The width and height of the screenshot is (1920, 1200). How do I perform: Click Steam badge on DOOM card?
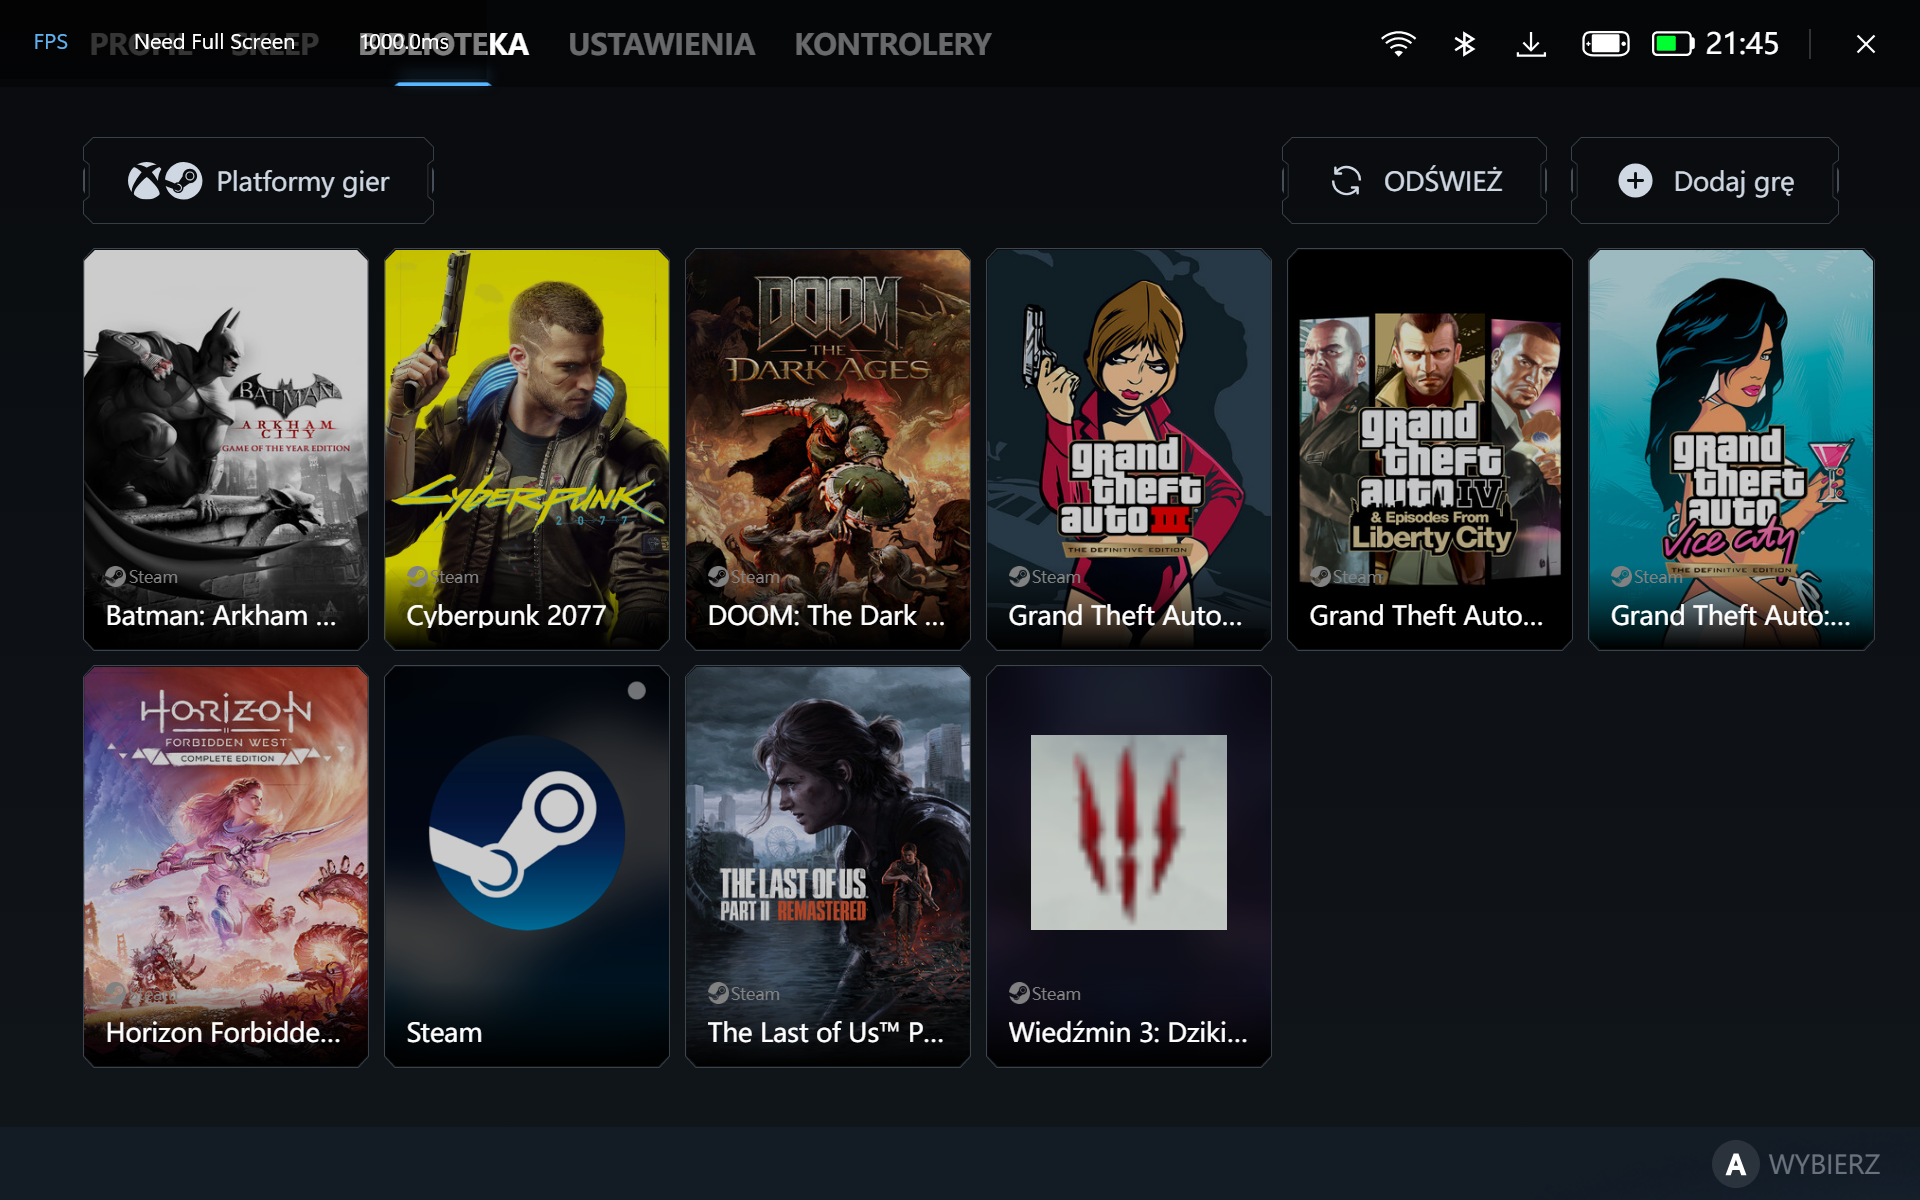click(x=744, y=577)
